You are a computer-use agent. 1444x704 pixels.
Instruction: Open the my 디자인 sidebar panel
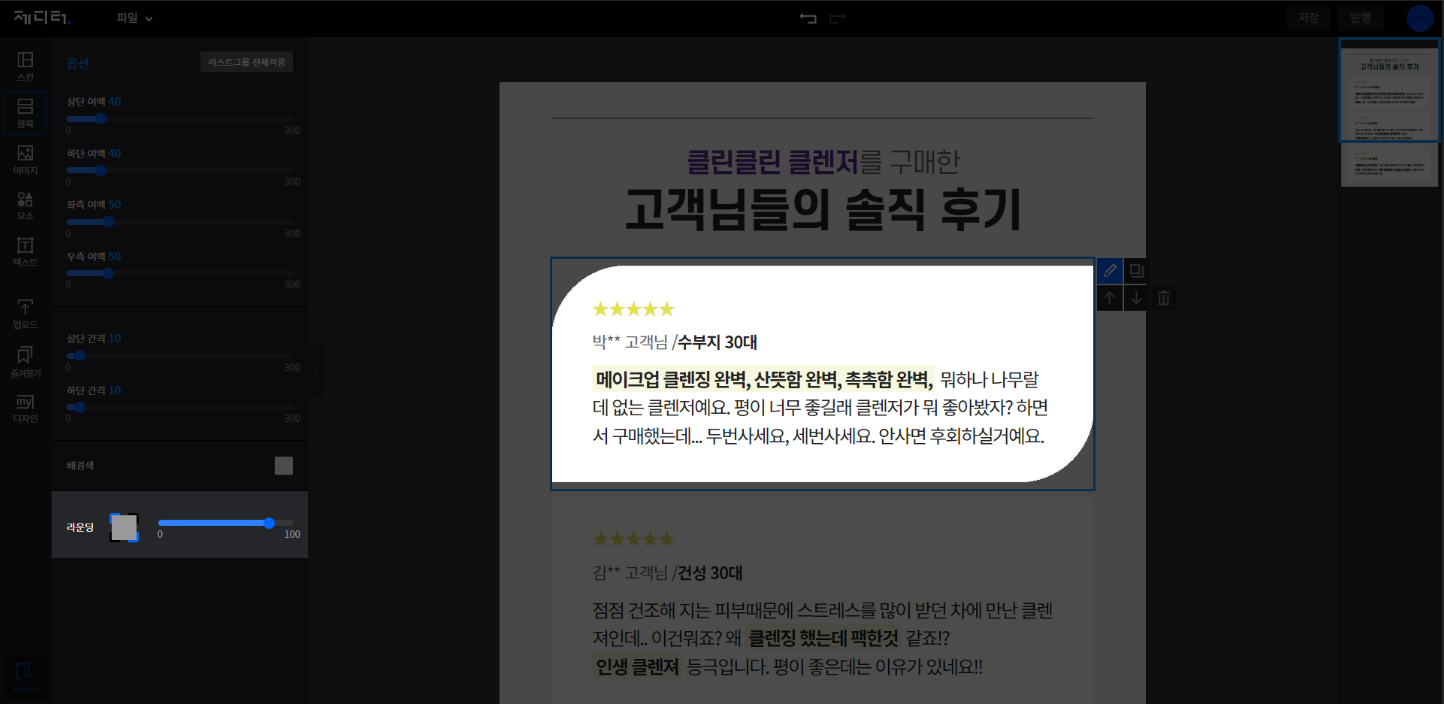25,408
